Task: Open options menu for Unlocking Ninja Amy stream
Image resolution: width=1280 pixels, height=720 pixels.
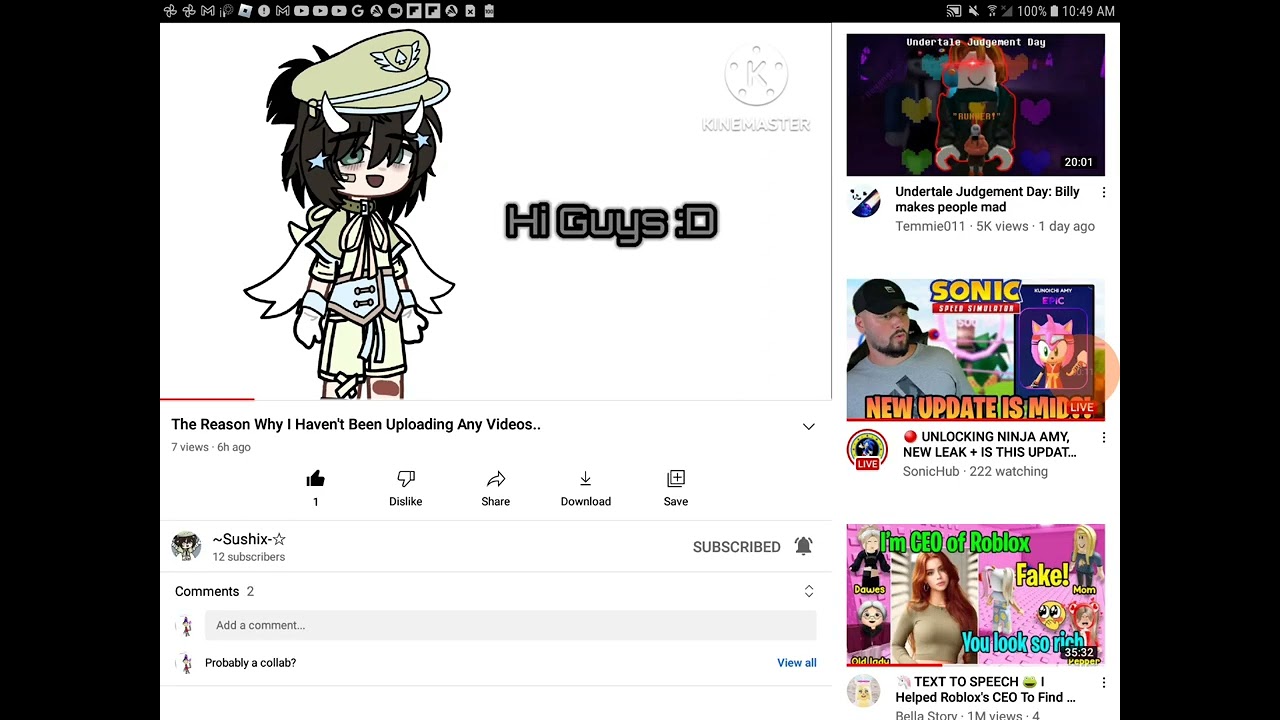Action: click(1104, 438)
